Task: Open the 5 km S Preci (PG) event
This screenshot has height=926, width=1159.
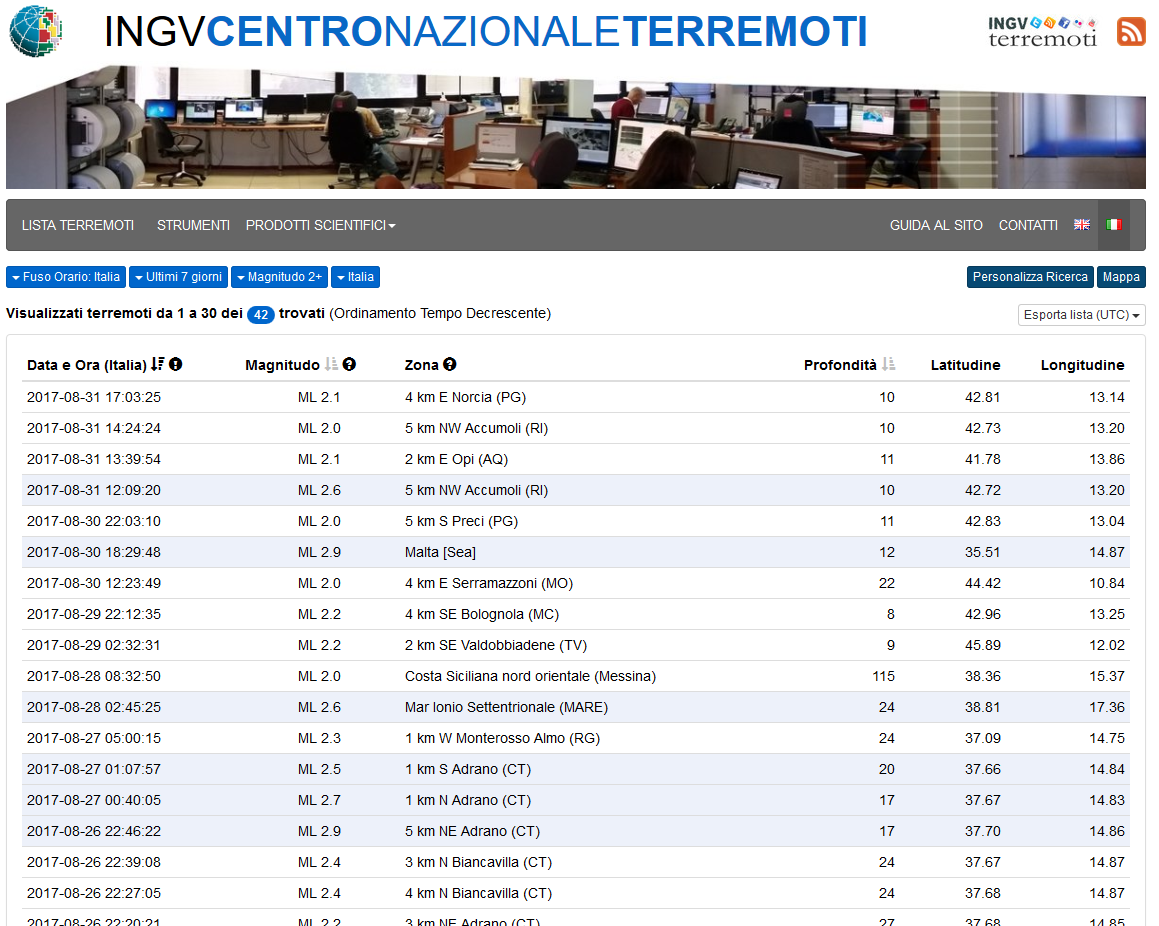Action: click(x=461, y=521)
